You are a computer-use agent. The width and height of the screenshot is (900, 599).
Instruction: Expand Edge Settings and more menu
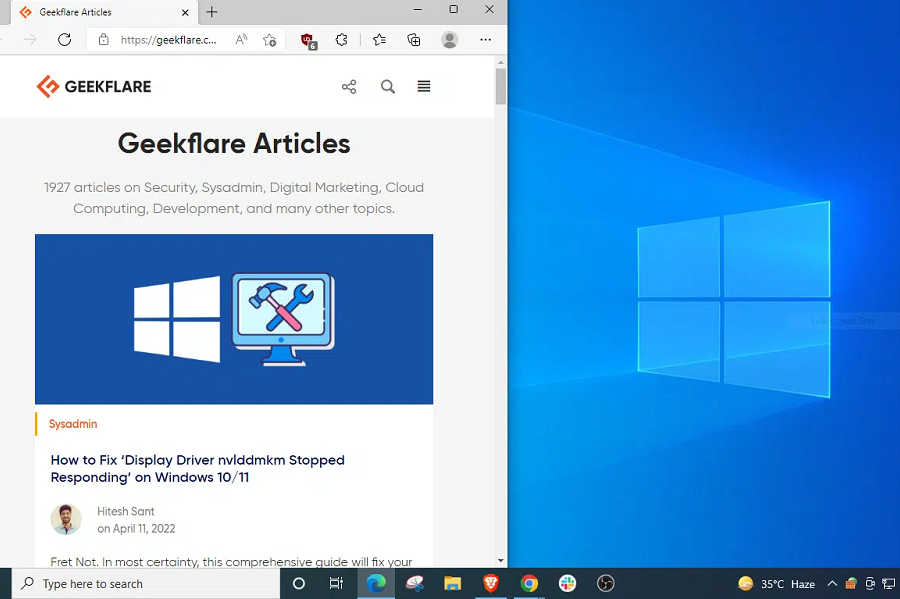click(486, 40)
